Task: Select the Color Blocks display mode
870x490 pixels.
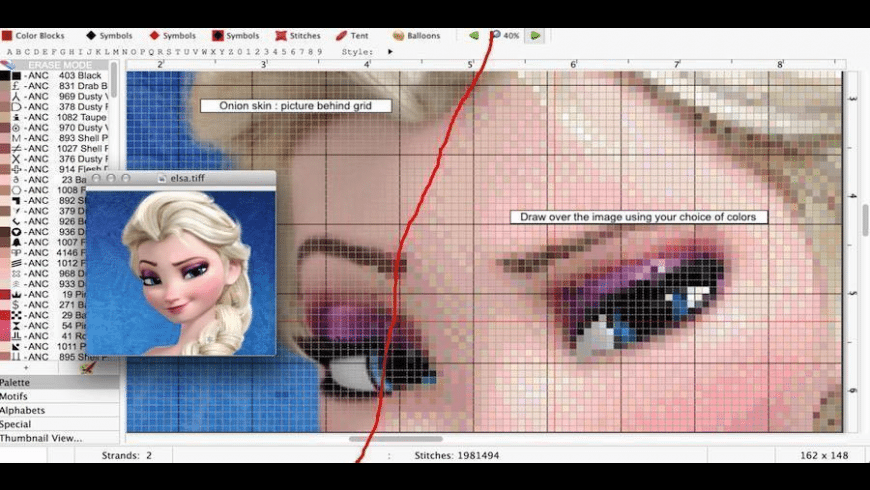Action: [x=33, y=36]
